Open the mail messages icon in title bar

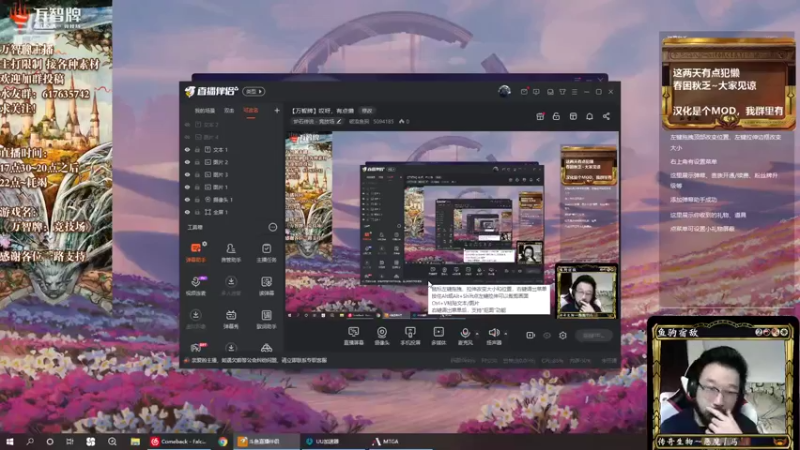524,92
